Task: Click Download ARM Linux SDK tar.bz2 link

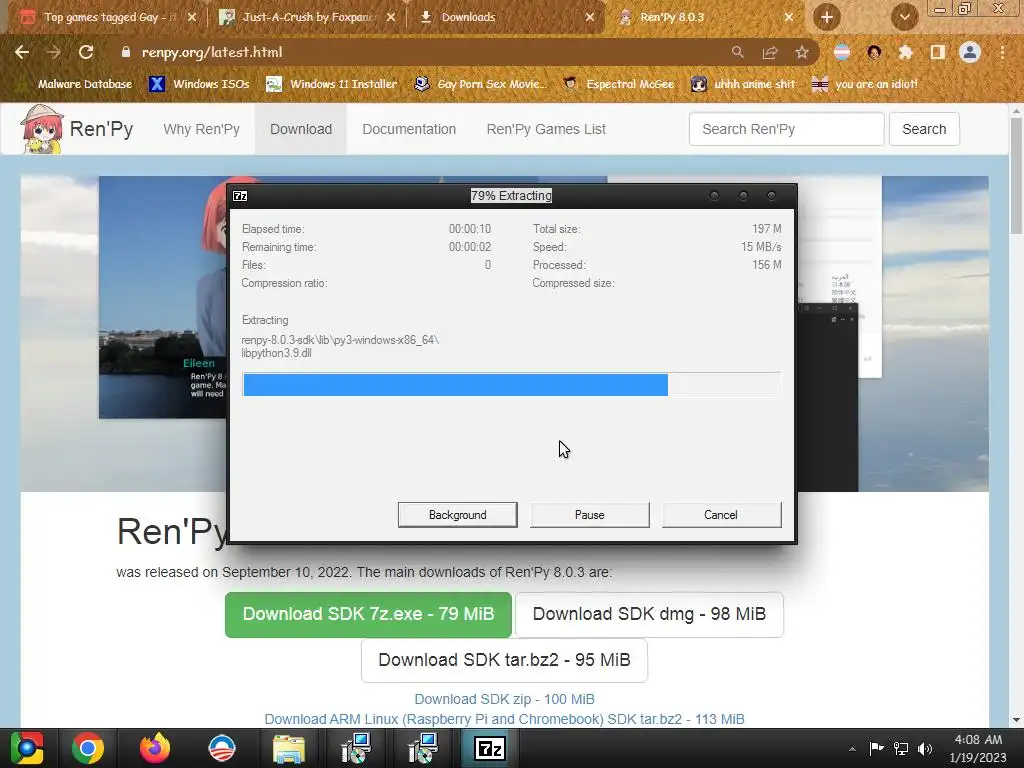Action: pyautogui.click(x=504, y=719)
